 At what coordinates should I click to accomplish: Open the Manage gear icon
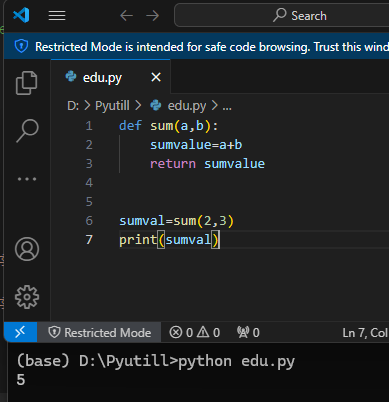pyautogui.click(x=27, y=297)
